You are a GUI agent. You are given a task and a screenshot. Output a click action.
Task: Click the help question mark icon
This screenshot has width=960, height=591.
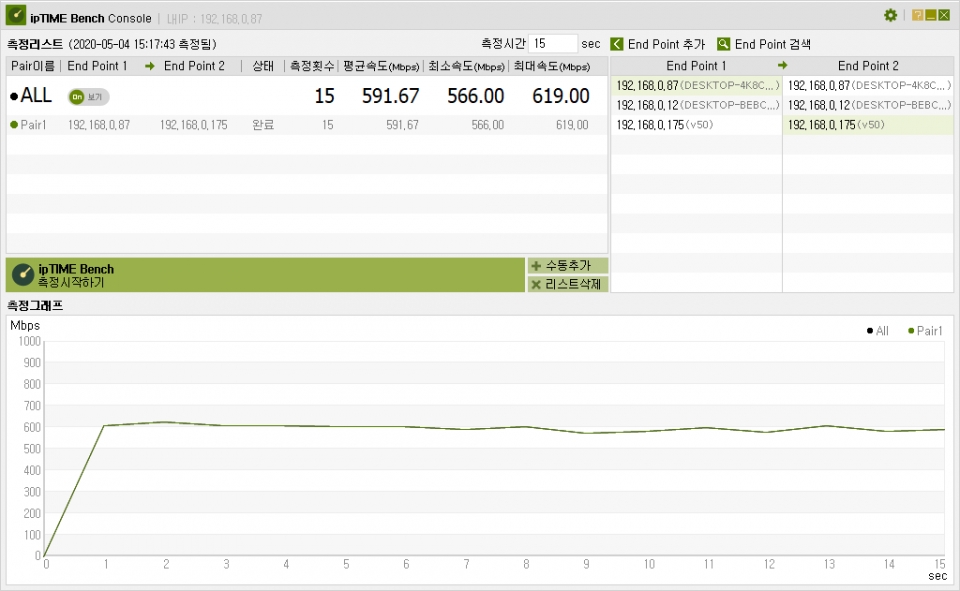(x=917, y=16)
